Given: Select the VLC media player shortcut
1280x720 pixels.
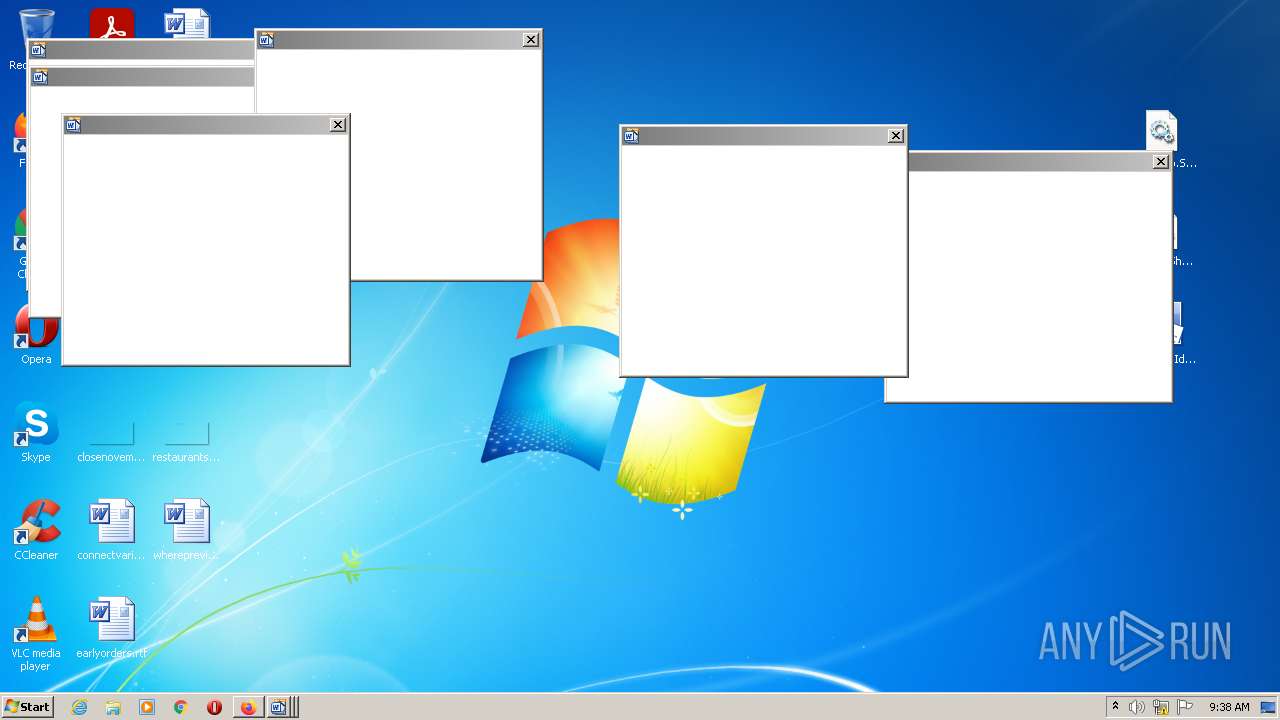Looking at the screenshot, I should pos(36,634).
